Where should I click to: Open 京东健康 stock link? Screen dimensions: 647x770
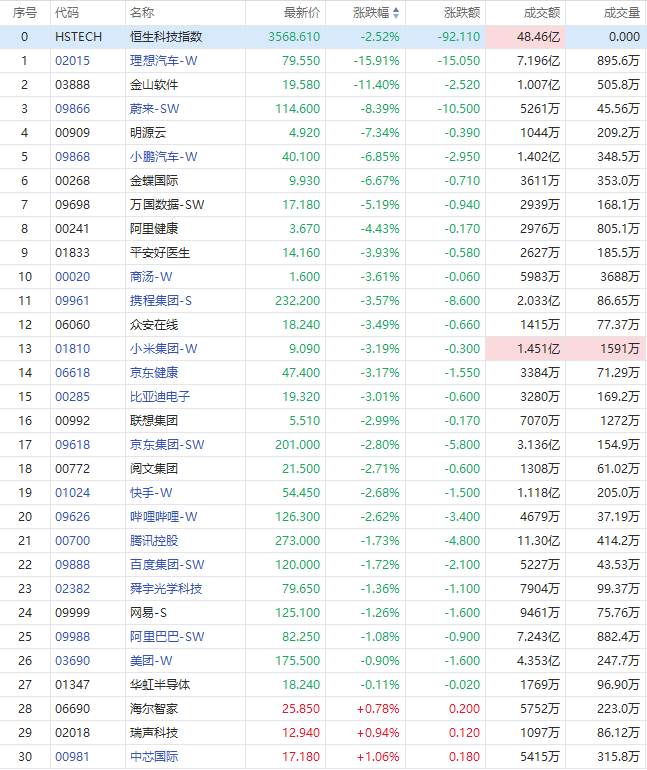[x=154, y=373]
